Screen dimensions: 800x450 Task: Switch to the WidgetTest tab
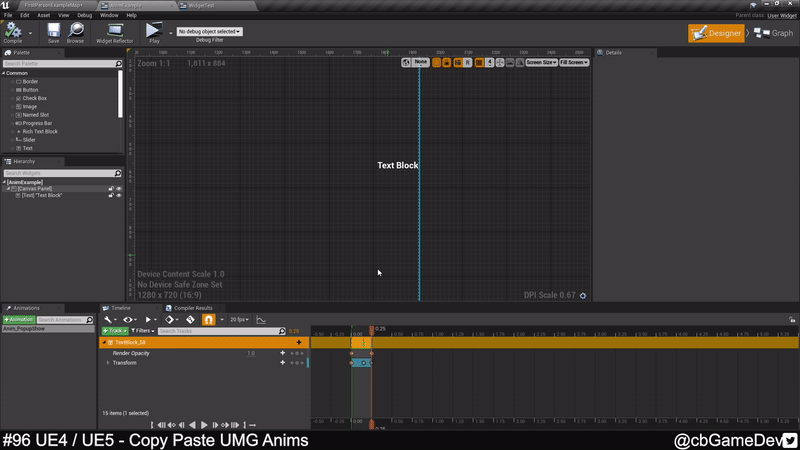202,6
